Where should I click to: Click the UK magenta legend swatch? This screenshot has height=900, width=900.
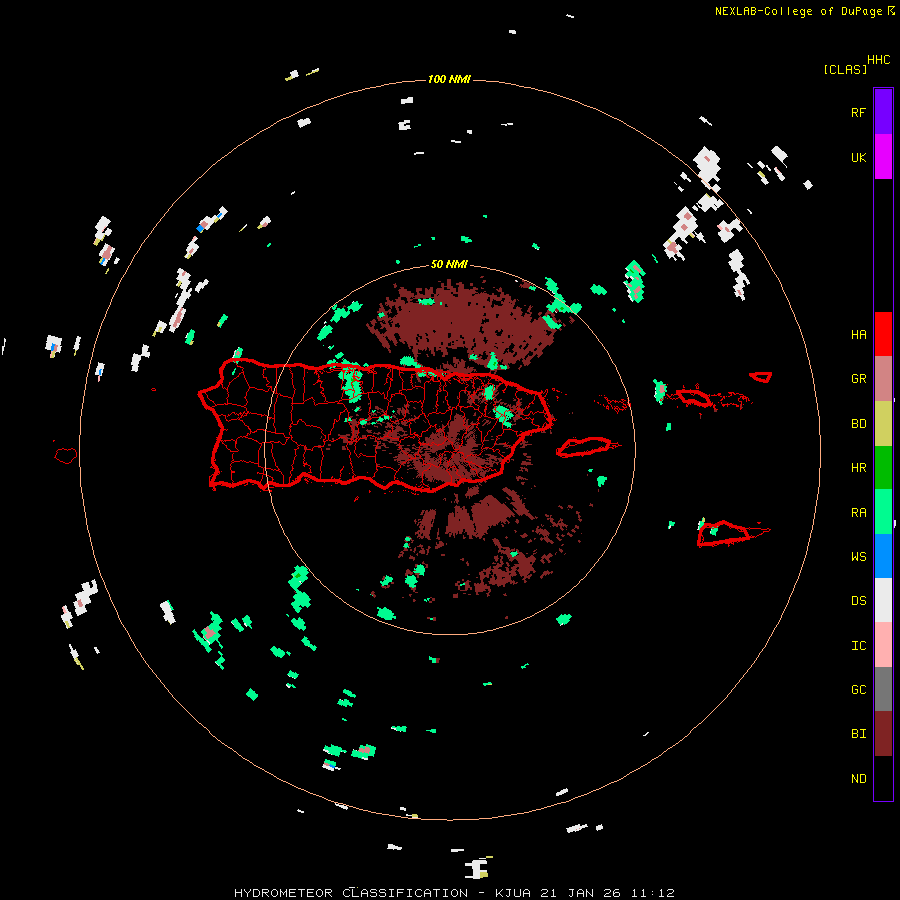[x=883, y=156]
